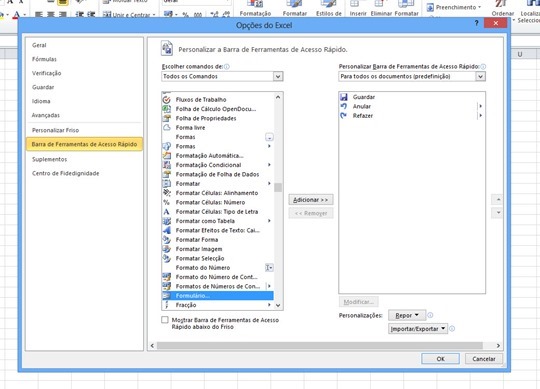
Task: Open the Centro de Fidedignidade category
Action: pos(65,174)
